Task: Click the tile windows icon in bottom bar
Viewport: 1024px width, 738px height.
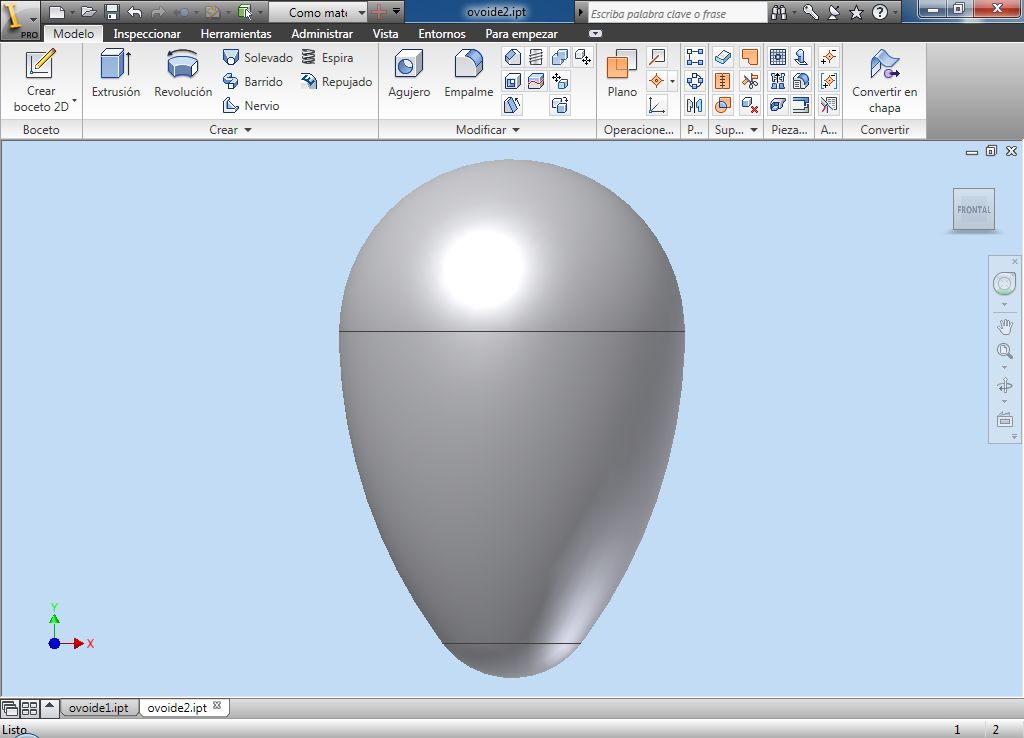Action: 29,708
